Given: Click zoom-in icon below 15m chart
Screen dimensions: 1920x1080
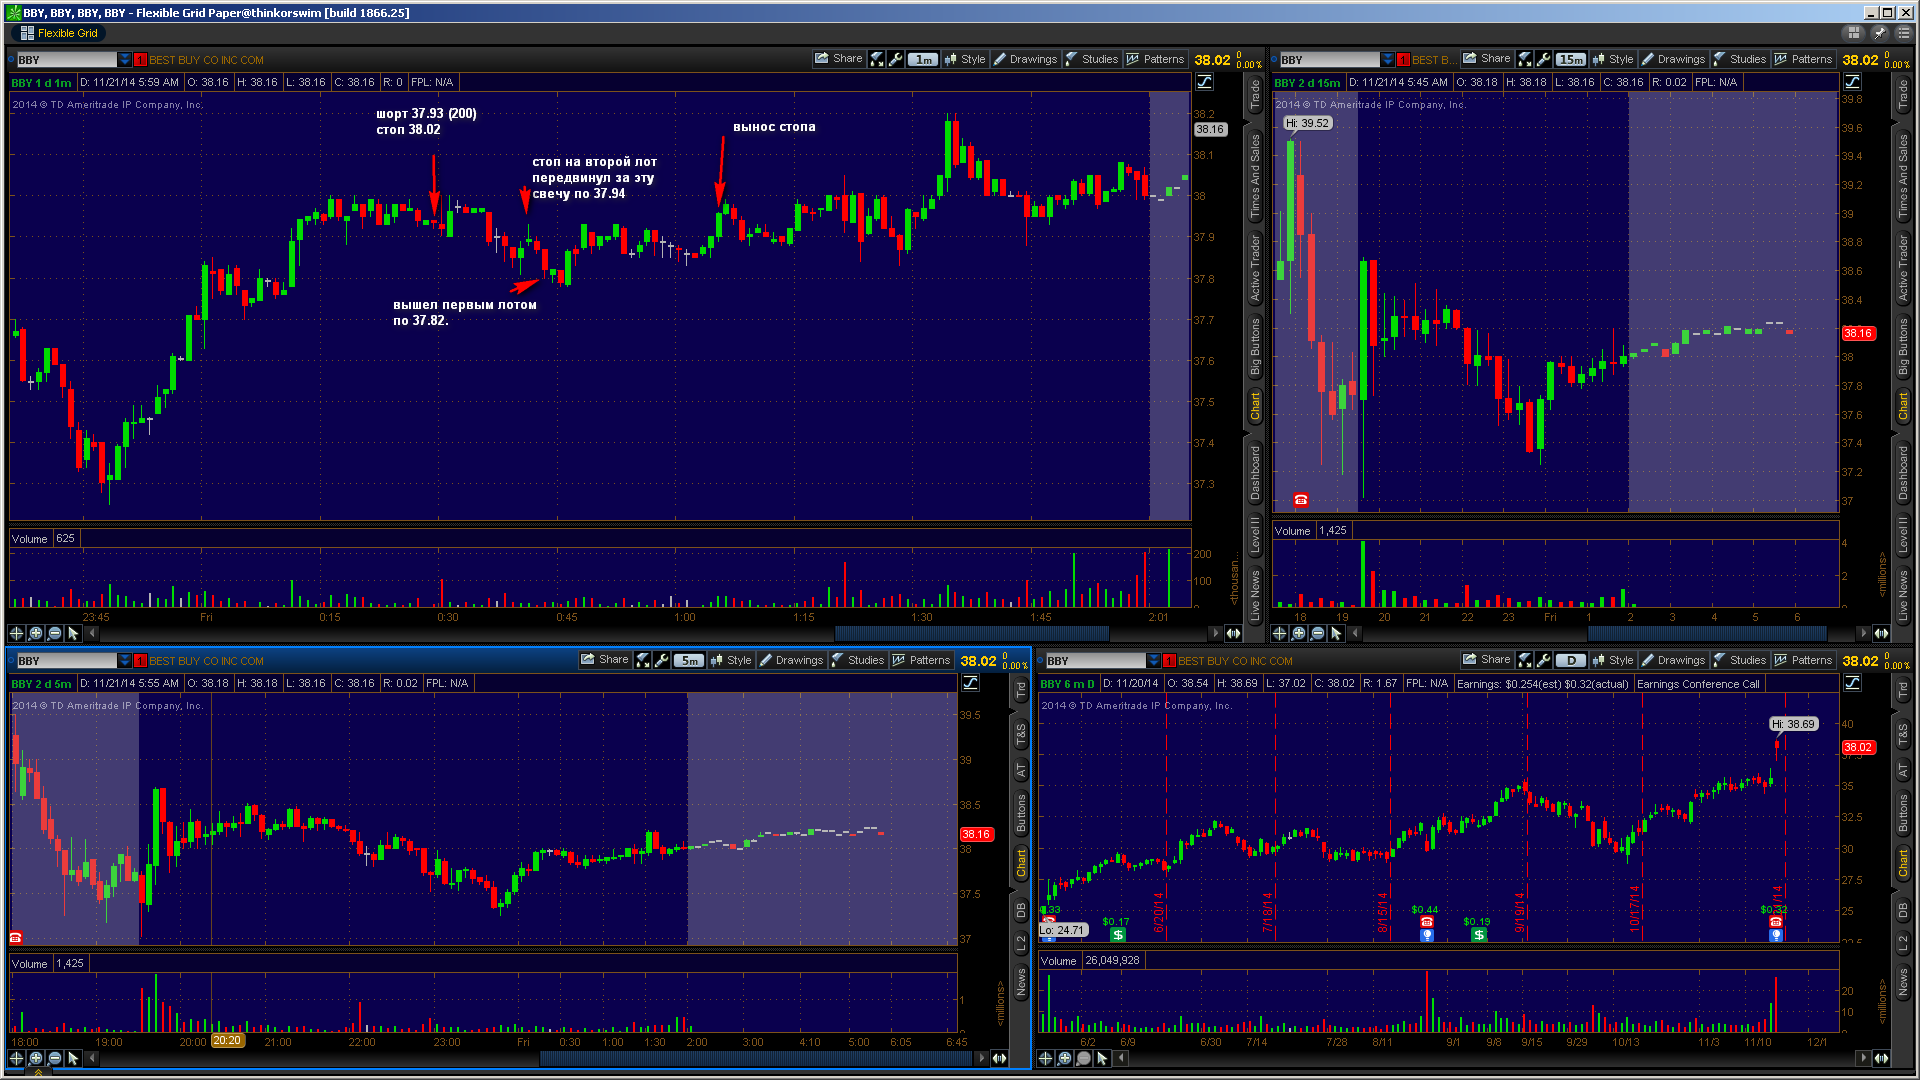Looking at the screenshot, I should 1298,633.
